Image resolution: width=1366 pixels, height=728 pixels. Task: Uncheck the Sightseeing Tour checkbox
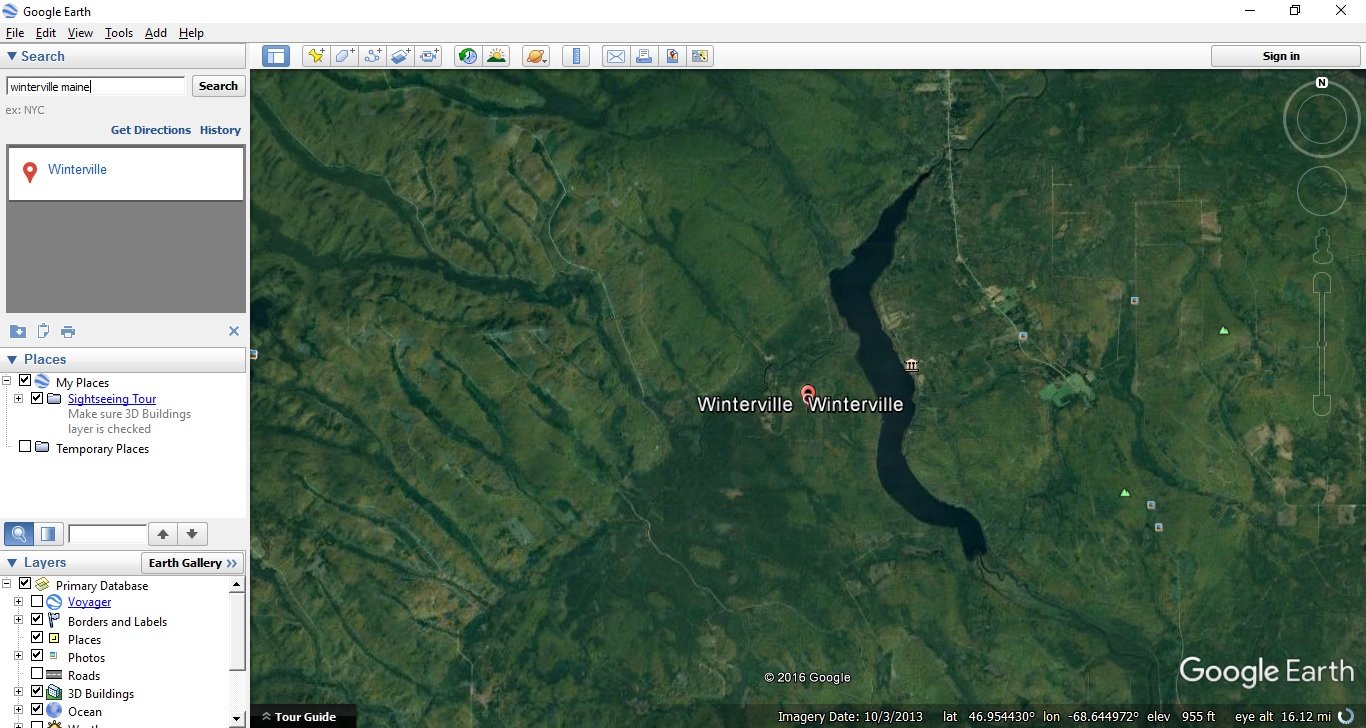[37, 398]
